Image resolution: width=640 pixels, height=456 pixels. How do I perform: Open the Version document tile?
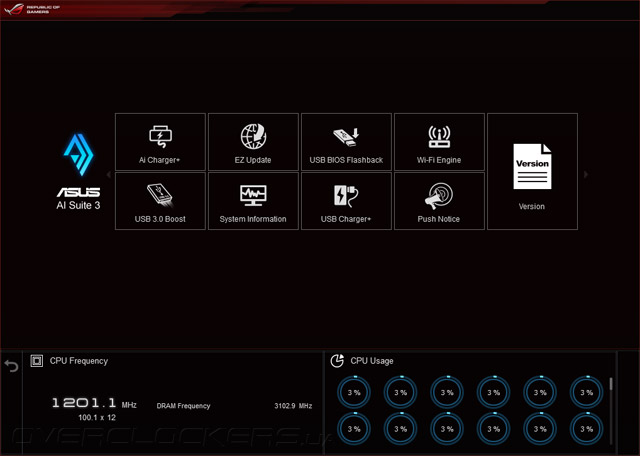tap(532, 171)
